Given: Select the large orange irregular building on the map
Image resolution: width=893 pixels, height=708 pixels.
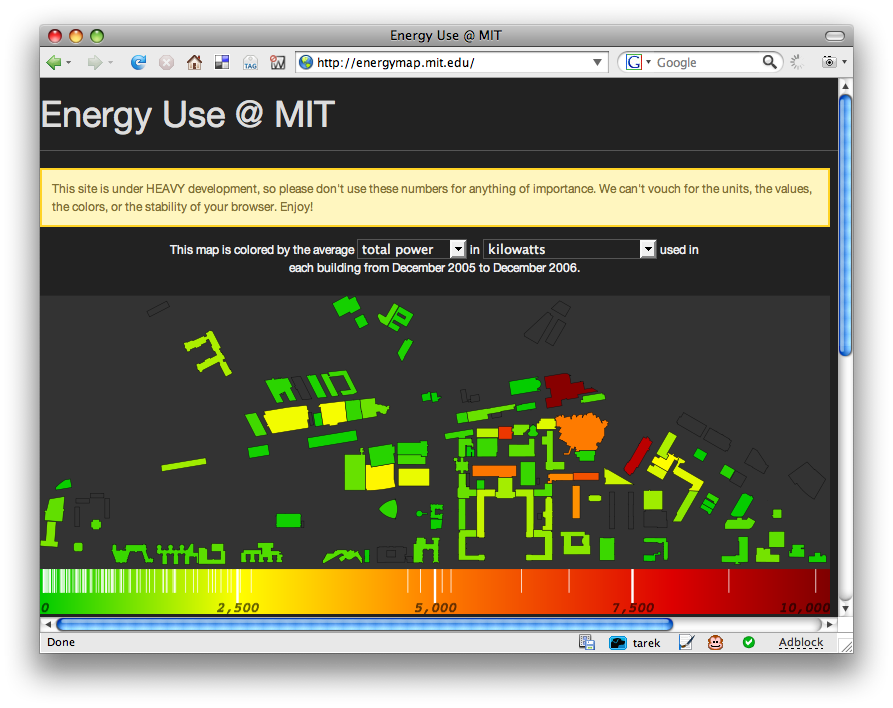Looking at the screenshot, I should tap(581, 433).
